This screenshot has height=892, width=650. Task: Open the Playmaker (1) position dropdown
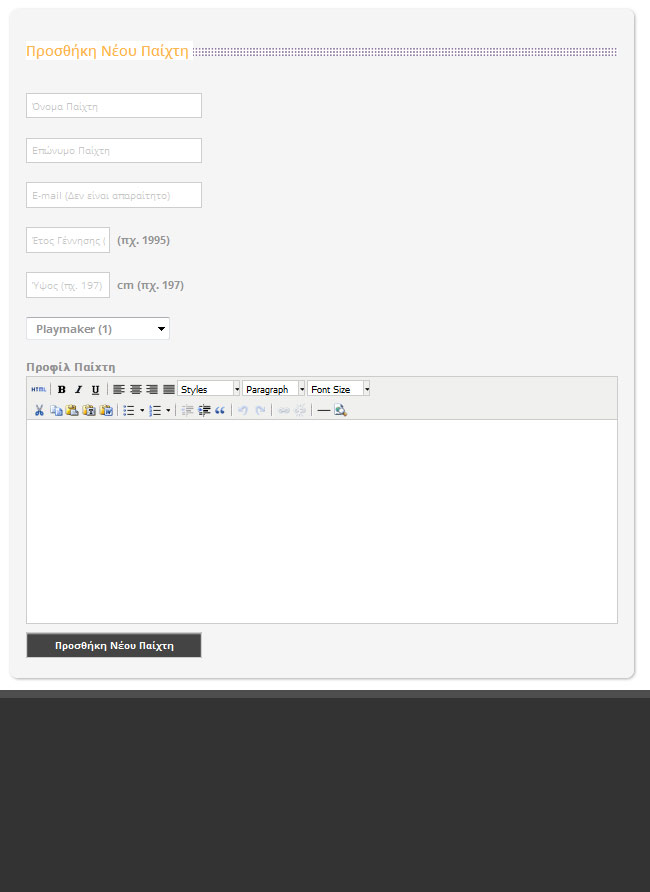pos(98,329)
